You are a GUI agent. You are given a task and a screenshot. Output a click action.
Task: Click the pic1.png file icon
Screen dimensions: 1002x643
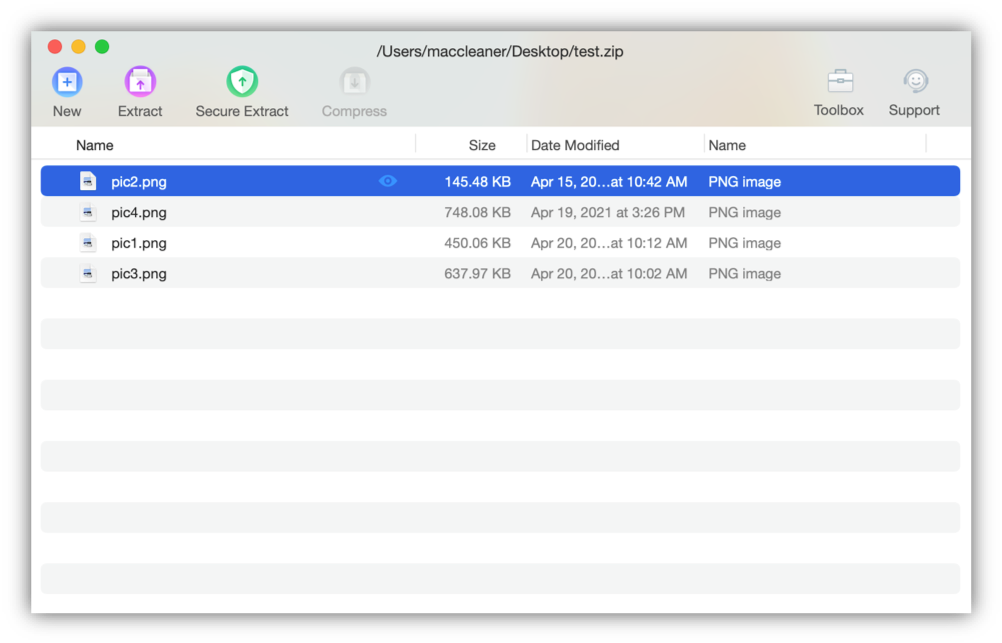tap(89, 243)
